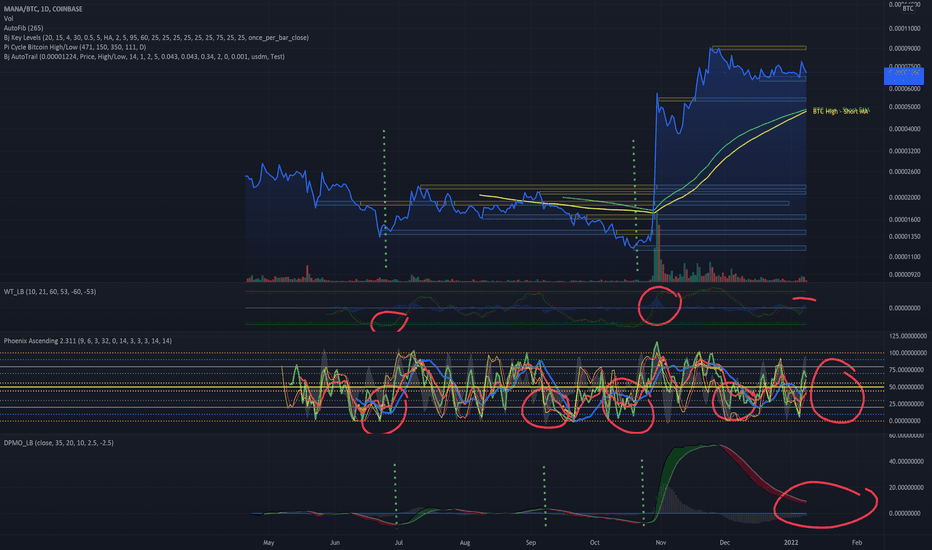Click Phoenix axis value 75.00000000
932x550 pixels.
coord(907,370)
